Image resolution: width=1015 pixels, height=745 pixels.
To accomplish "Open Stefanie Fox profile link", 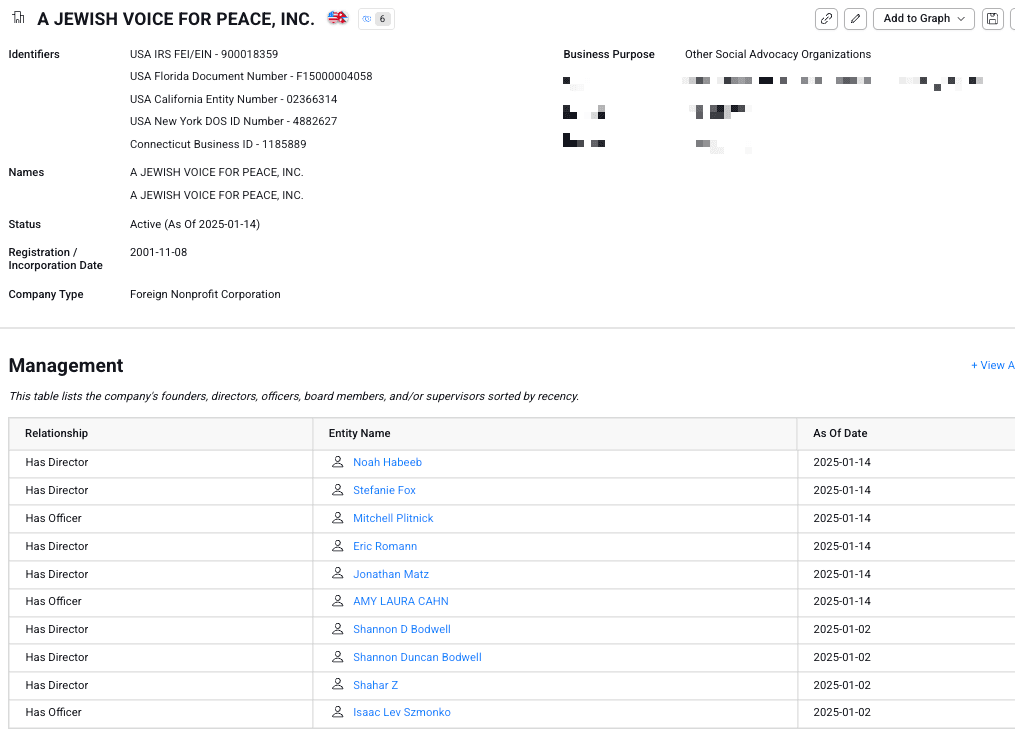I will click(x=384, y=490).
